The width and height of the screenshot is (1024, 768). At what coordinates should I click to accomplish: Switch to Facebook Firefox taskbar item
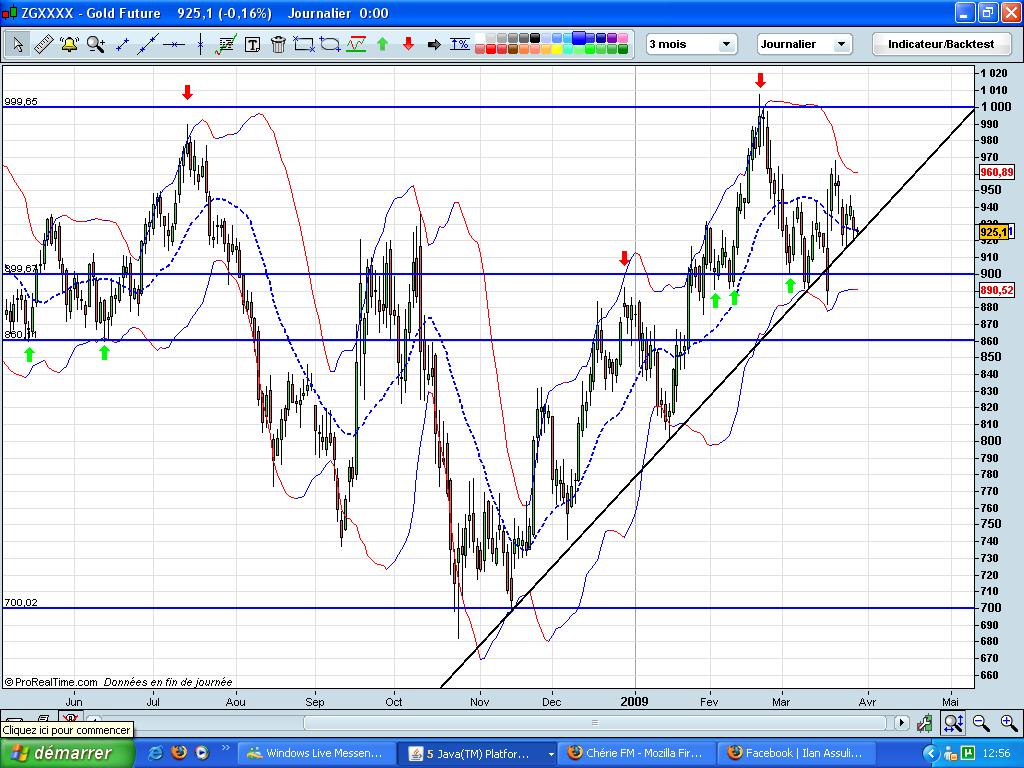[x=798, y=753]
